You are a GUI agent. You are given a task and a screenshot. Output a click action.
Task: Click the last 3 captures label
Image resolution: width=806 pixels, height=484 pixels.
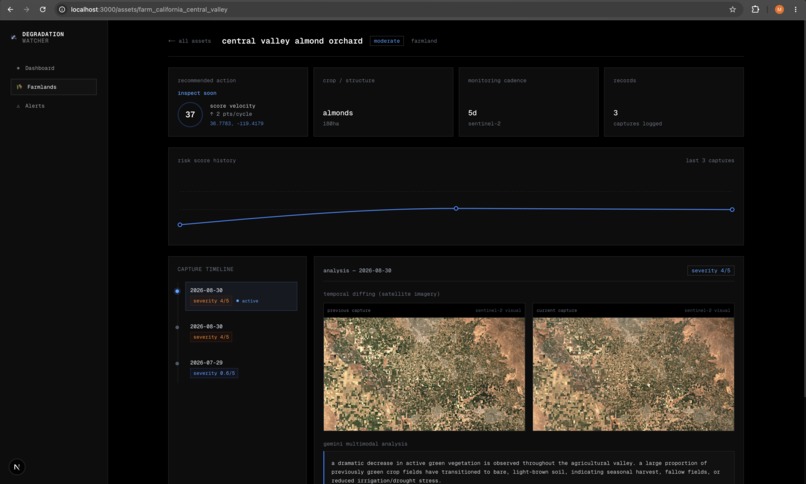(710, 160)
